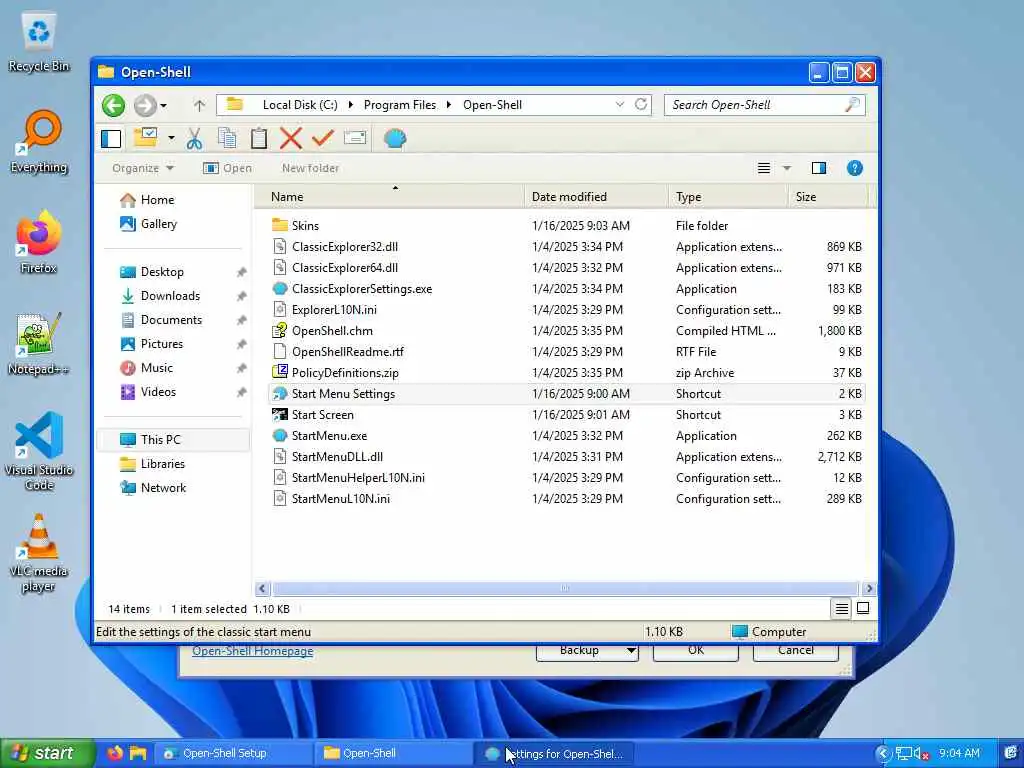Screen dimensions: 1024x768
Task: Delete selection with the red X icon
Action: (x=291, y=138)
